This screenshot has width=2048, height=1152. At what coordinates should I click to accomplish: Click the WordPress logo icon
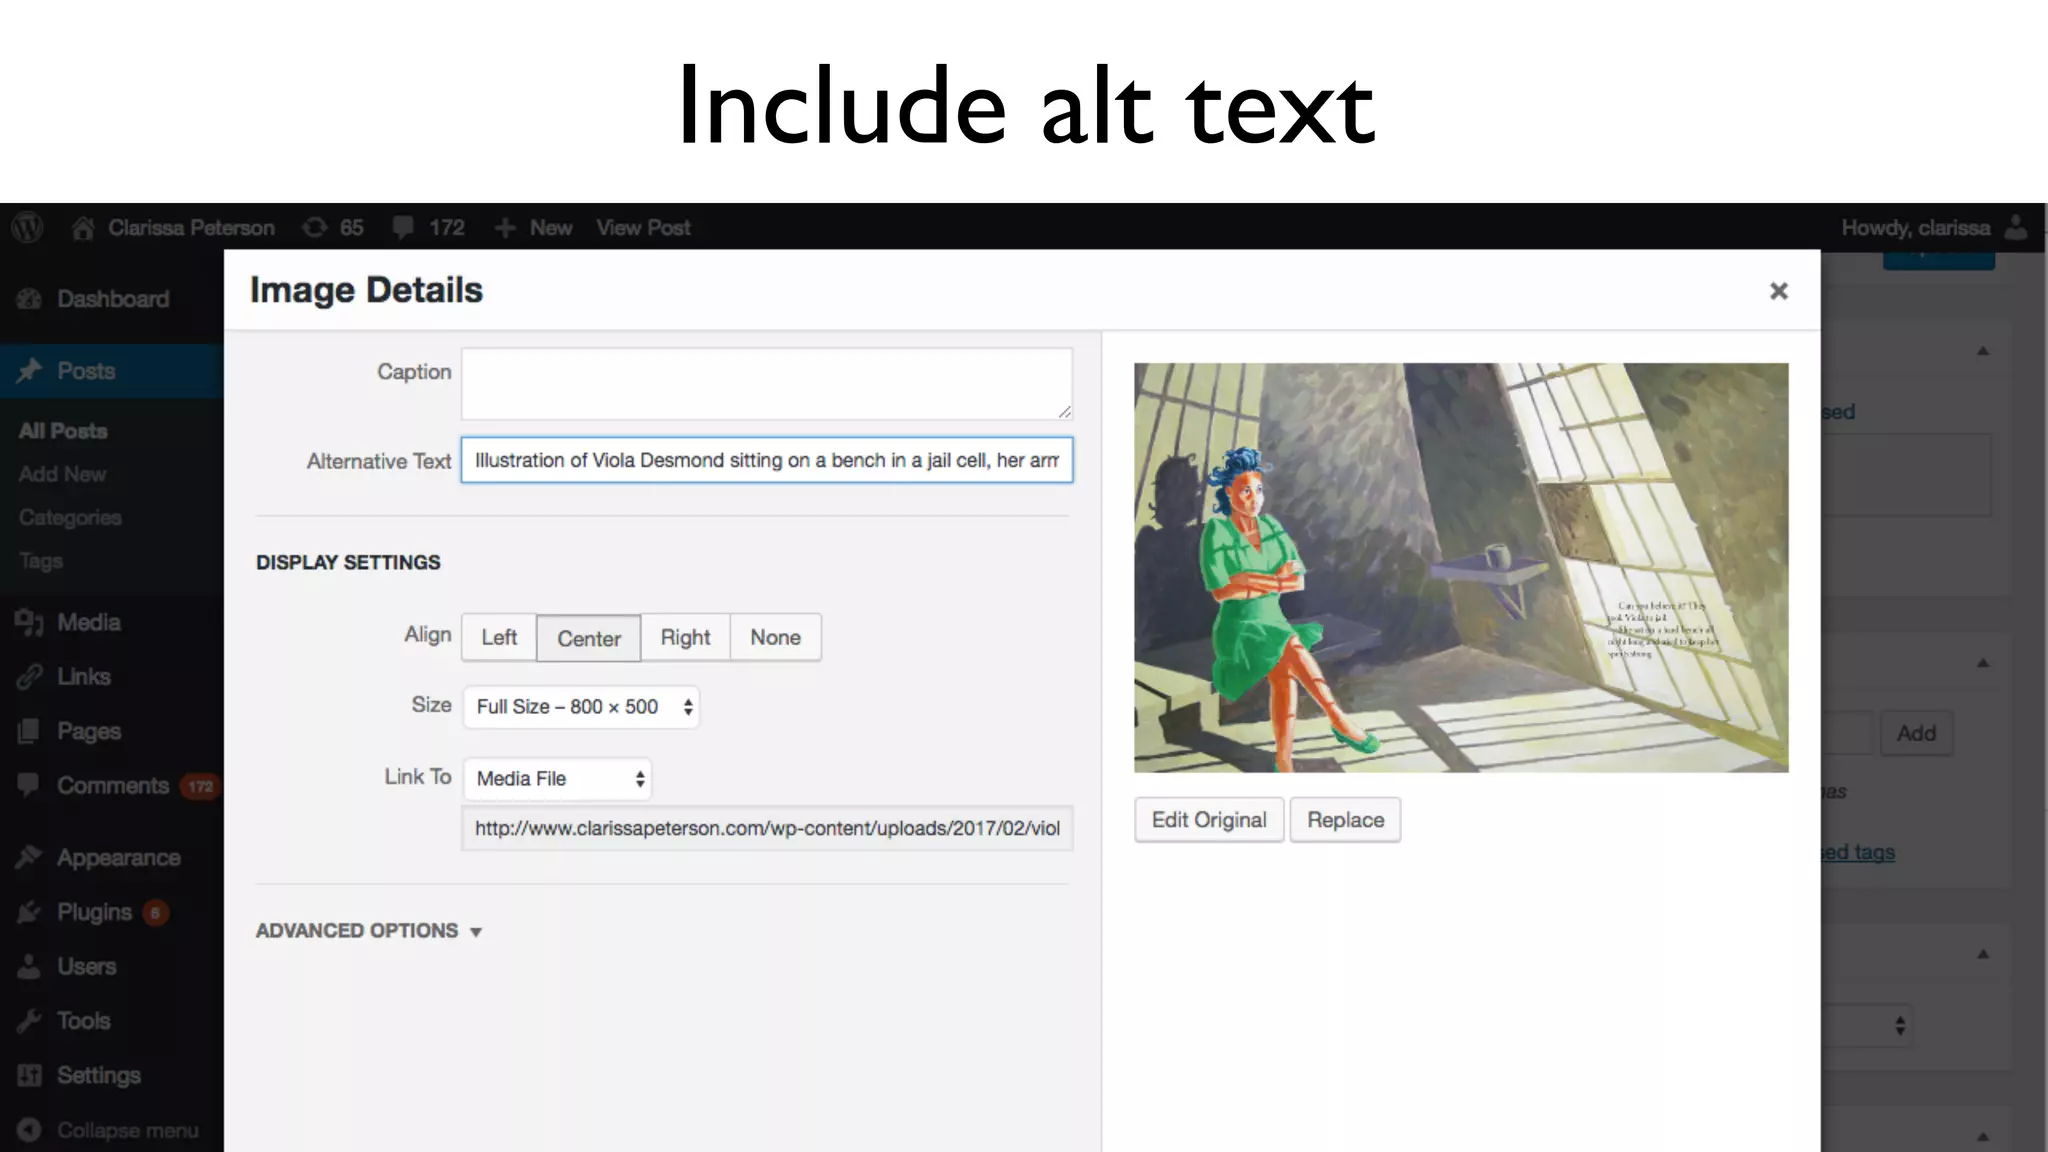pos(27,227)
